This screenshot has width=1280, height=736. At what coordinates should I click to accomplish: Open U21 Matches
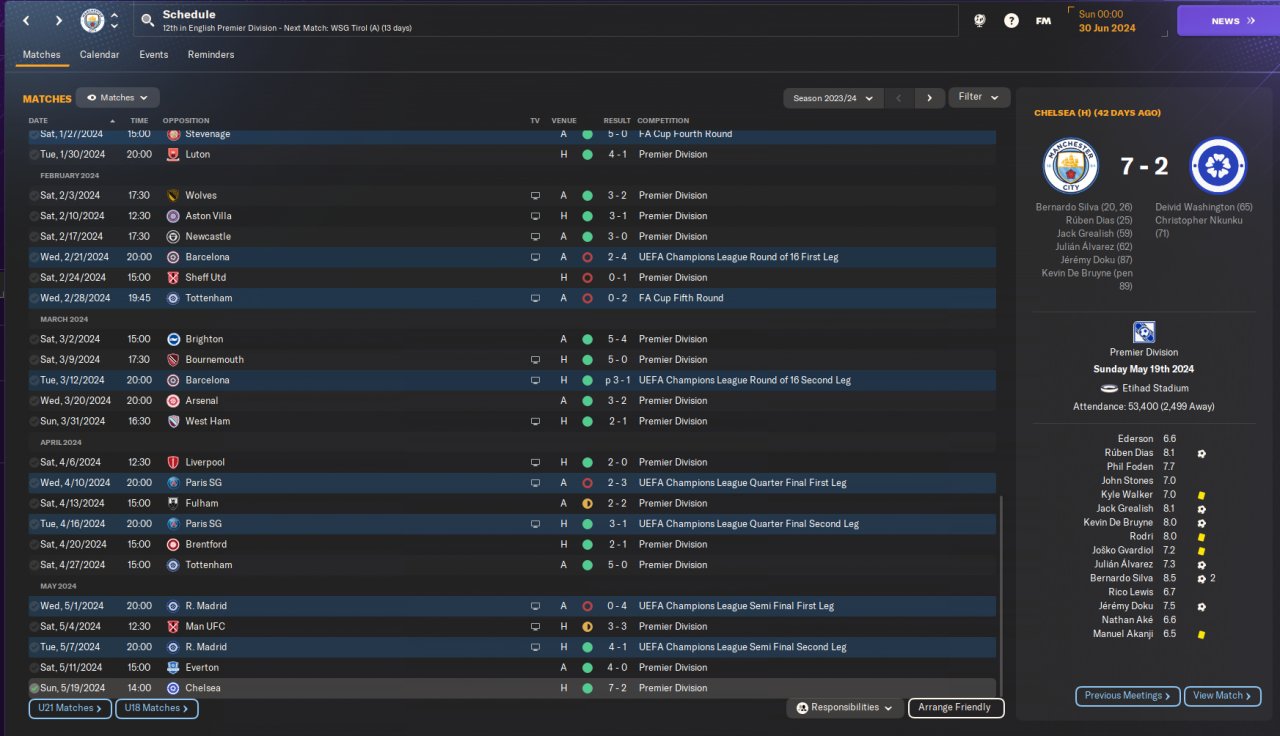[70, 708]
